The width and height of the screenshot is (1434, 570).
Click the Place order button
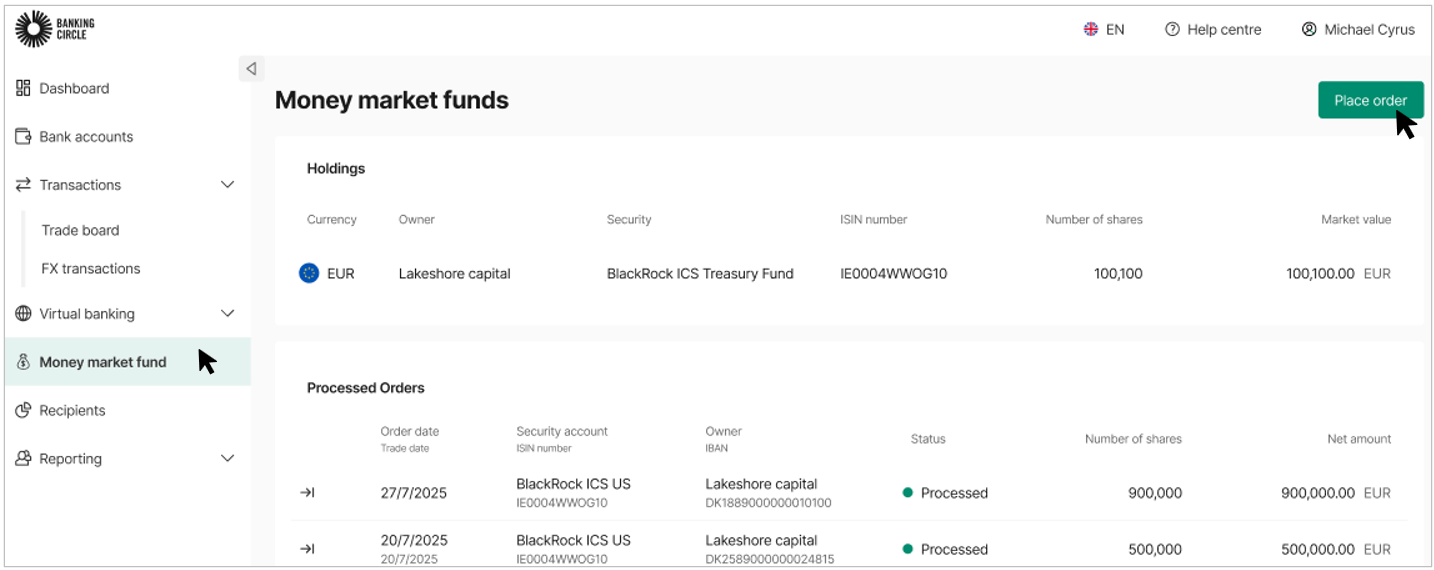point(1370,100)
